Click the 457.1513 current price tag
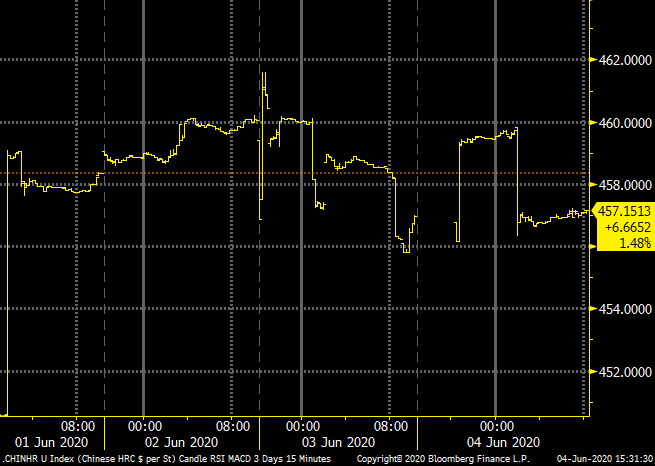The height and width of the screenshot is (466, 655). pos(625,211)
